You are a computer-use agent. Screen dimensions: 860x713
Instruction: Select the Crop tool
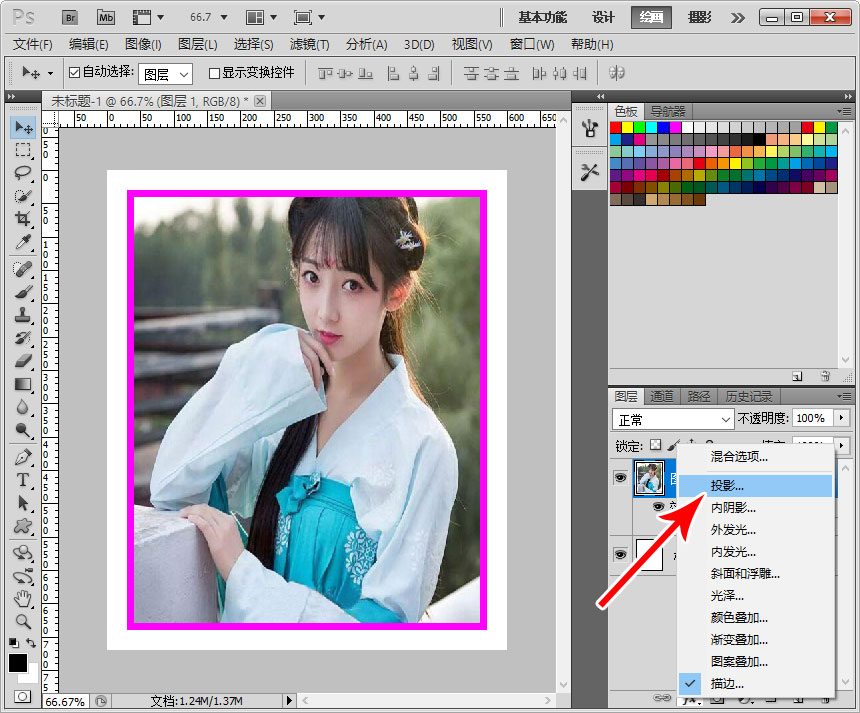(x=23, y=219)
